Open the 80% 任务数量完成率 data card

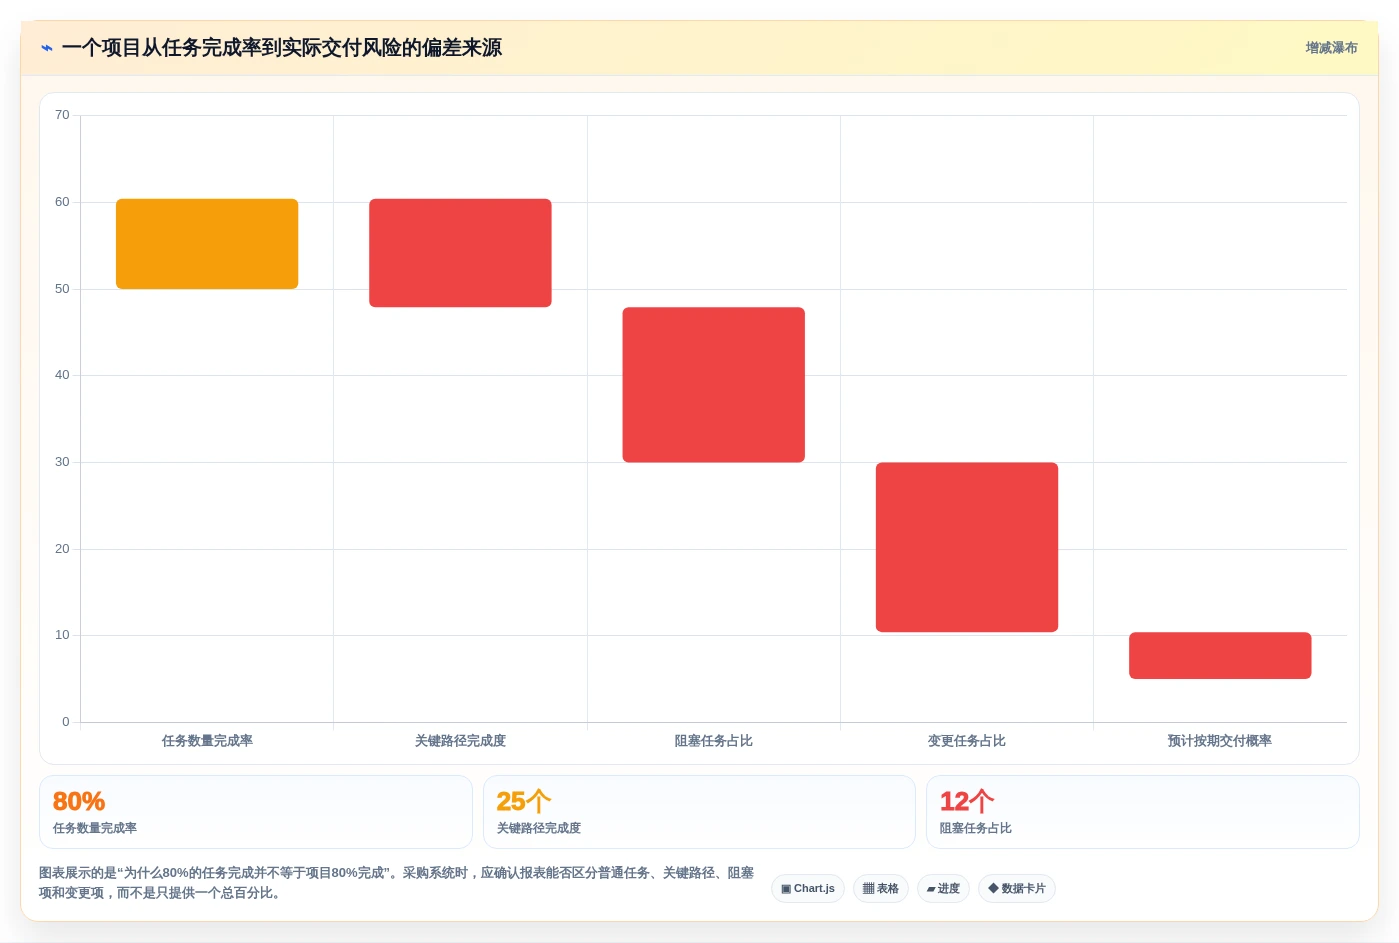click(x=256, y=812)
